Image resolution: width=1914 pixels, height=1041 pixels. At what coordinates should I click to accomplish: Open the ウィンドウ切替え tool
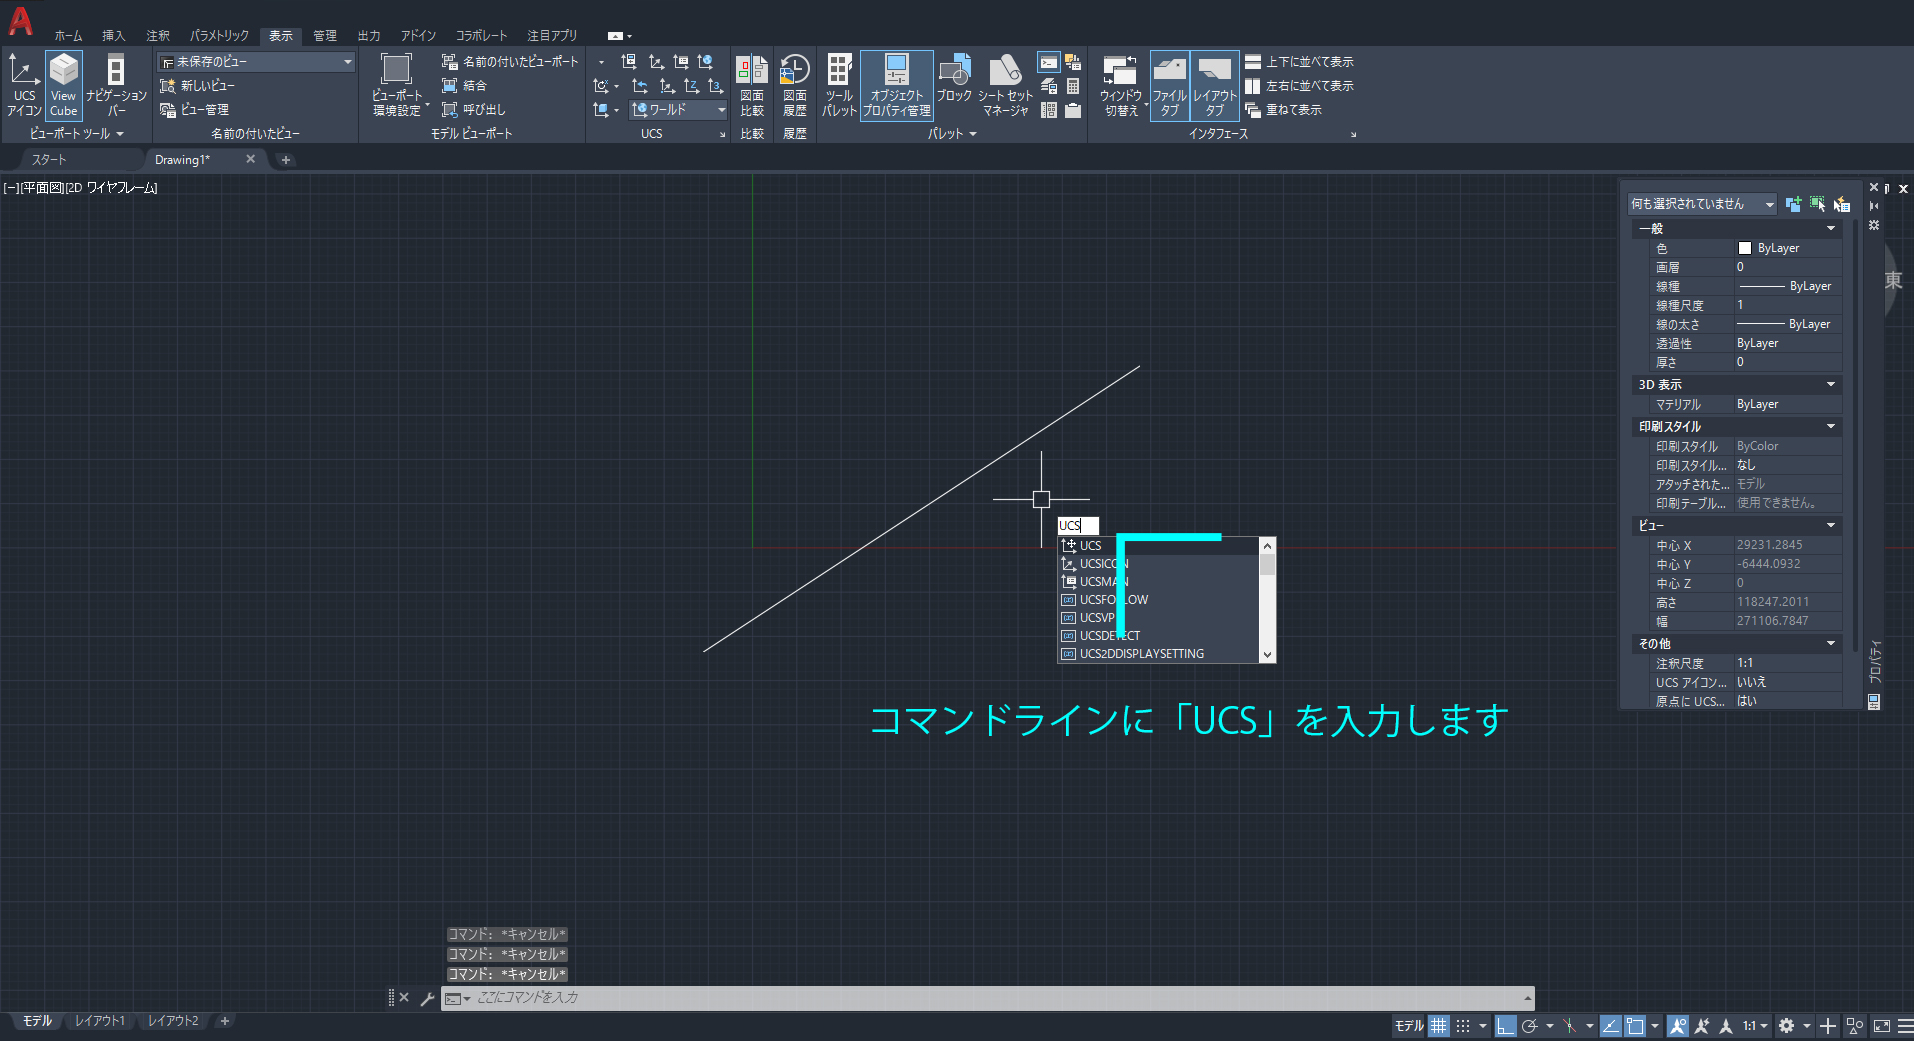1120,84
